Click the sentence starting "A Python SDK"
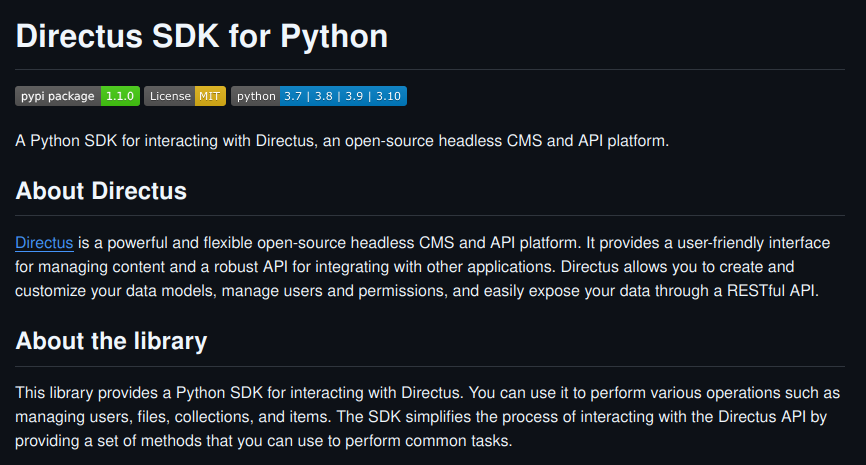Image resolution: width=866 pixels, height=465 pixels. coord(341,141)
